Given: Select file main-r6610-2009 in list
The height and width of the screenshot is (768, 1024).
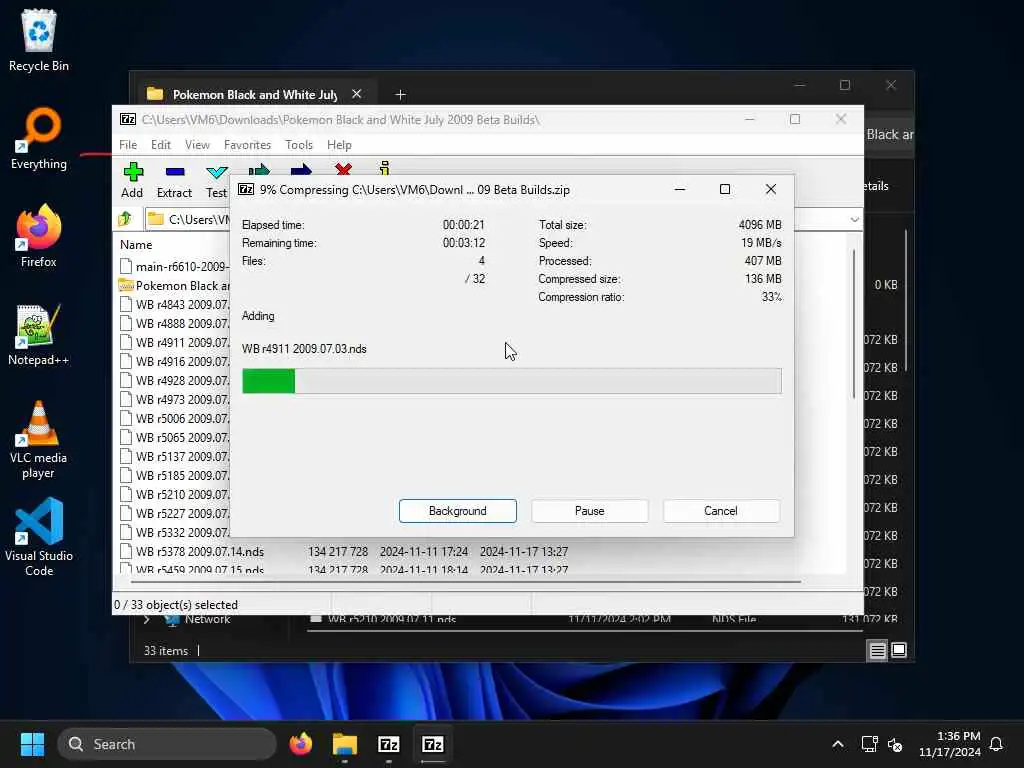Looking at the screenshot, I should 174,266.
